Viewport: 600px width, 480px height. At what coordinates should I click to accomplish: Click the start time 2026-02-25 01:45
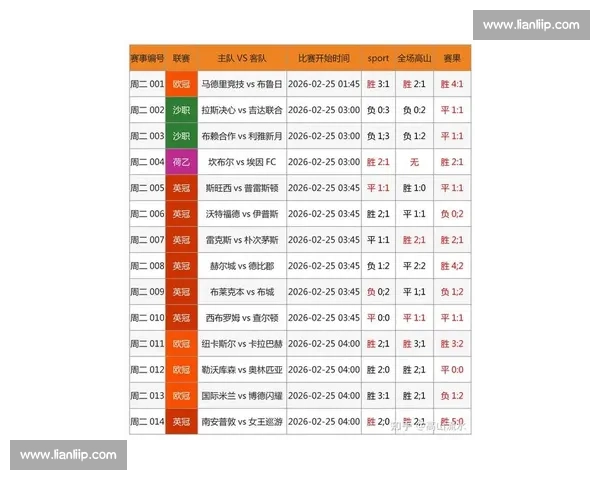[x=324, y=84]
